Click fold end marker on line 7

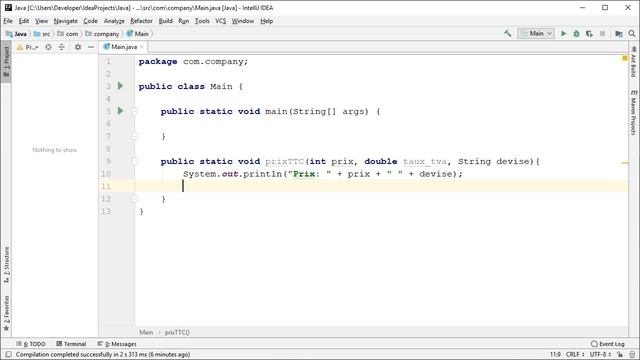[x=134, y=136]
